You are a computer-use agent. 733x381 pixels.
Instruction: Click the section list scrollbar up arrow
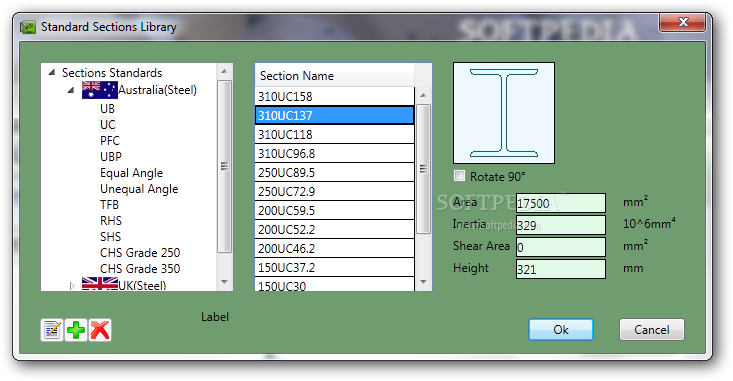(x=423, y=95)
